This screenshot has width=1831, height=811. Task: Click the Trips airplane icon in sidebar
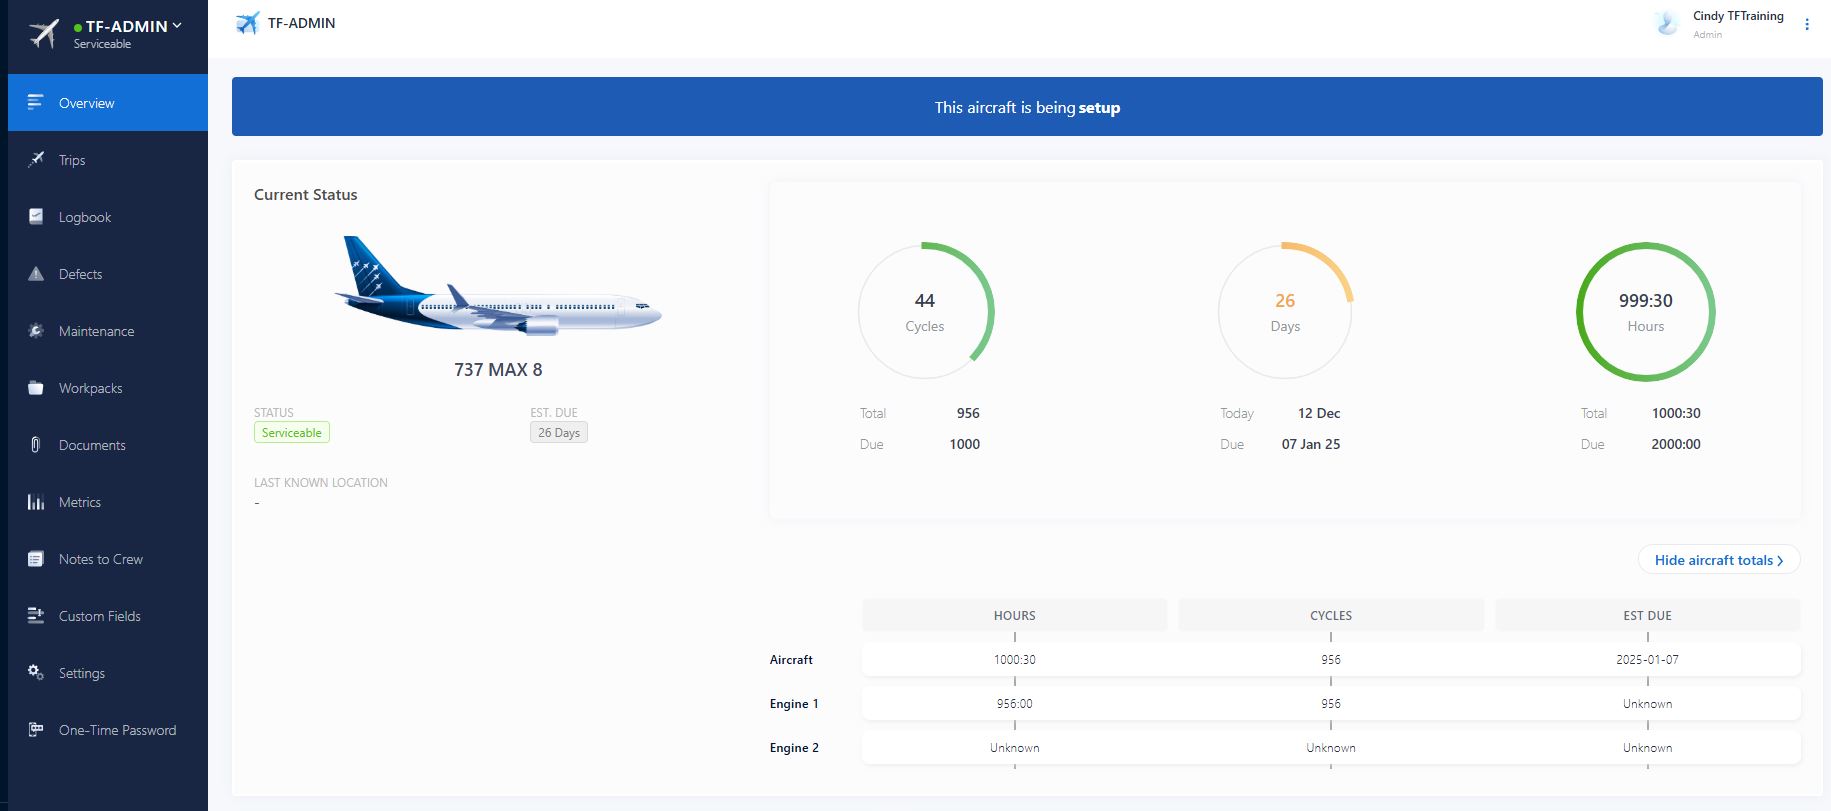(x=36, y=160)
